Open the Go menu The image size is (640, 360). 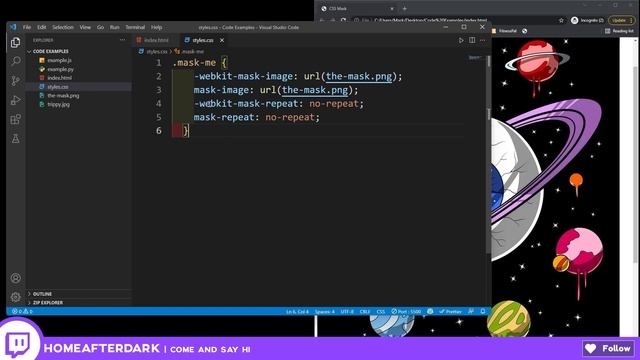pos(100,27)
